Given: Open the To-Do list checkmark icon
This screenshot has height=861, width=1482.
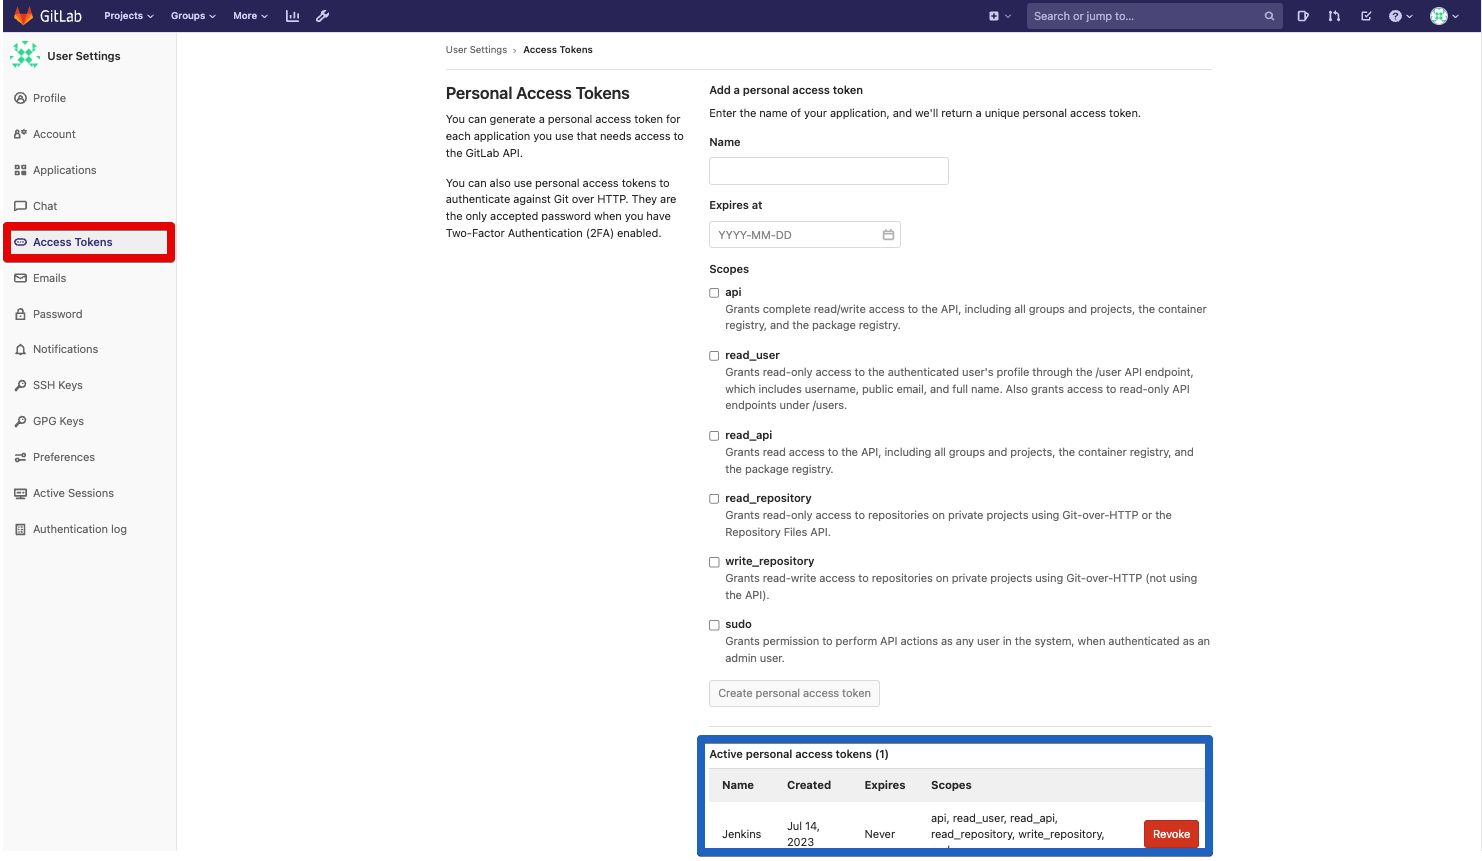Looking at the screenshot, I should [1366, 16].
